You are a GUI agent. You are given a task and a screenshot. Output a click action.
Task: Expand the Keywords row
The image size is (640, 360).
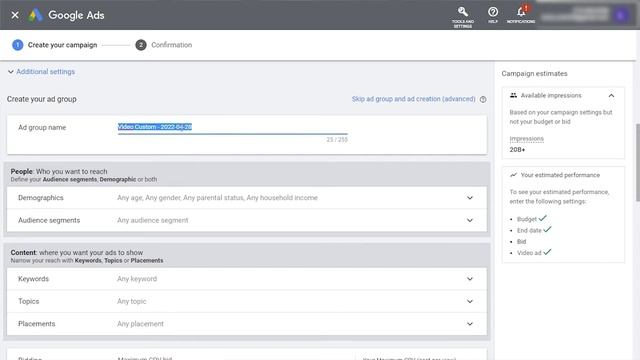click(x=247, y=279)
